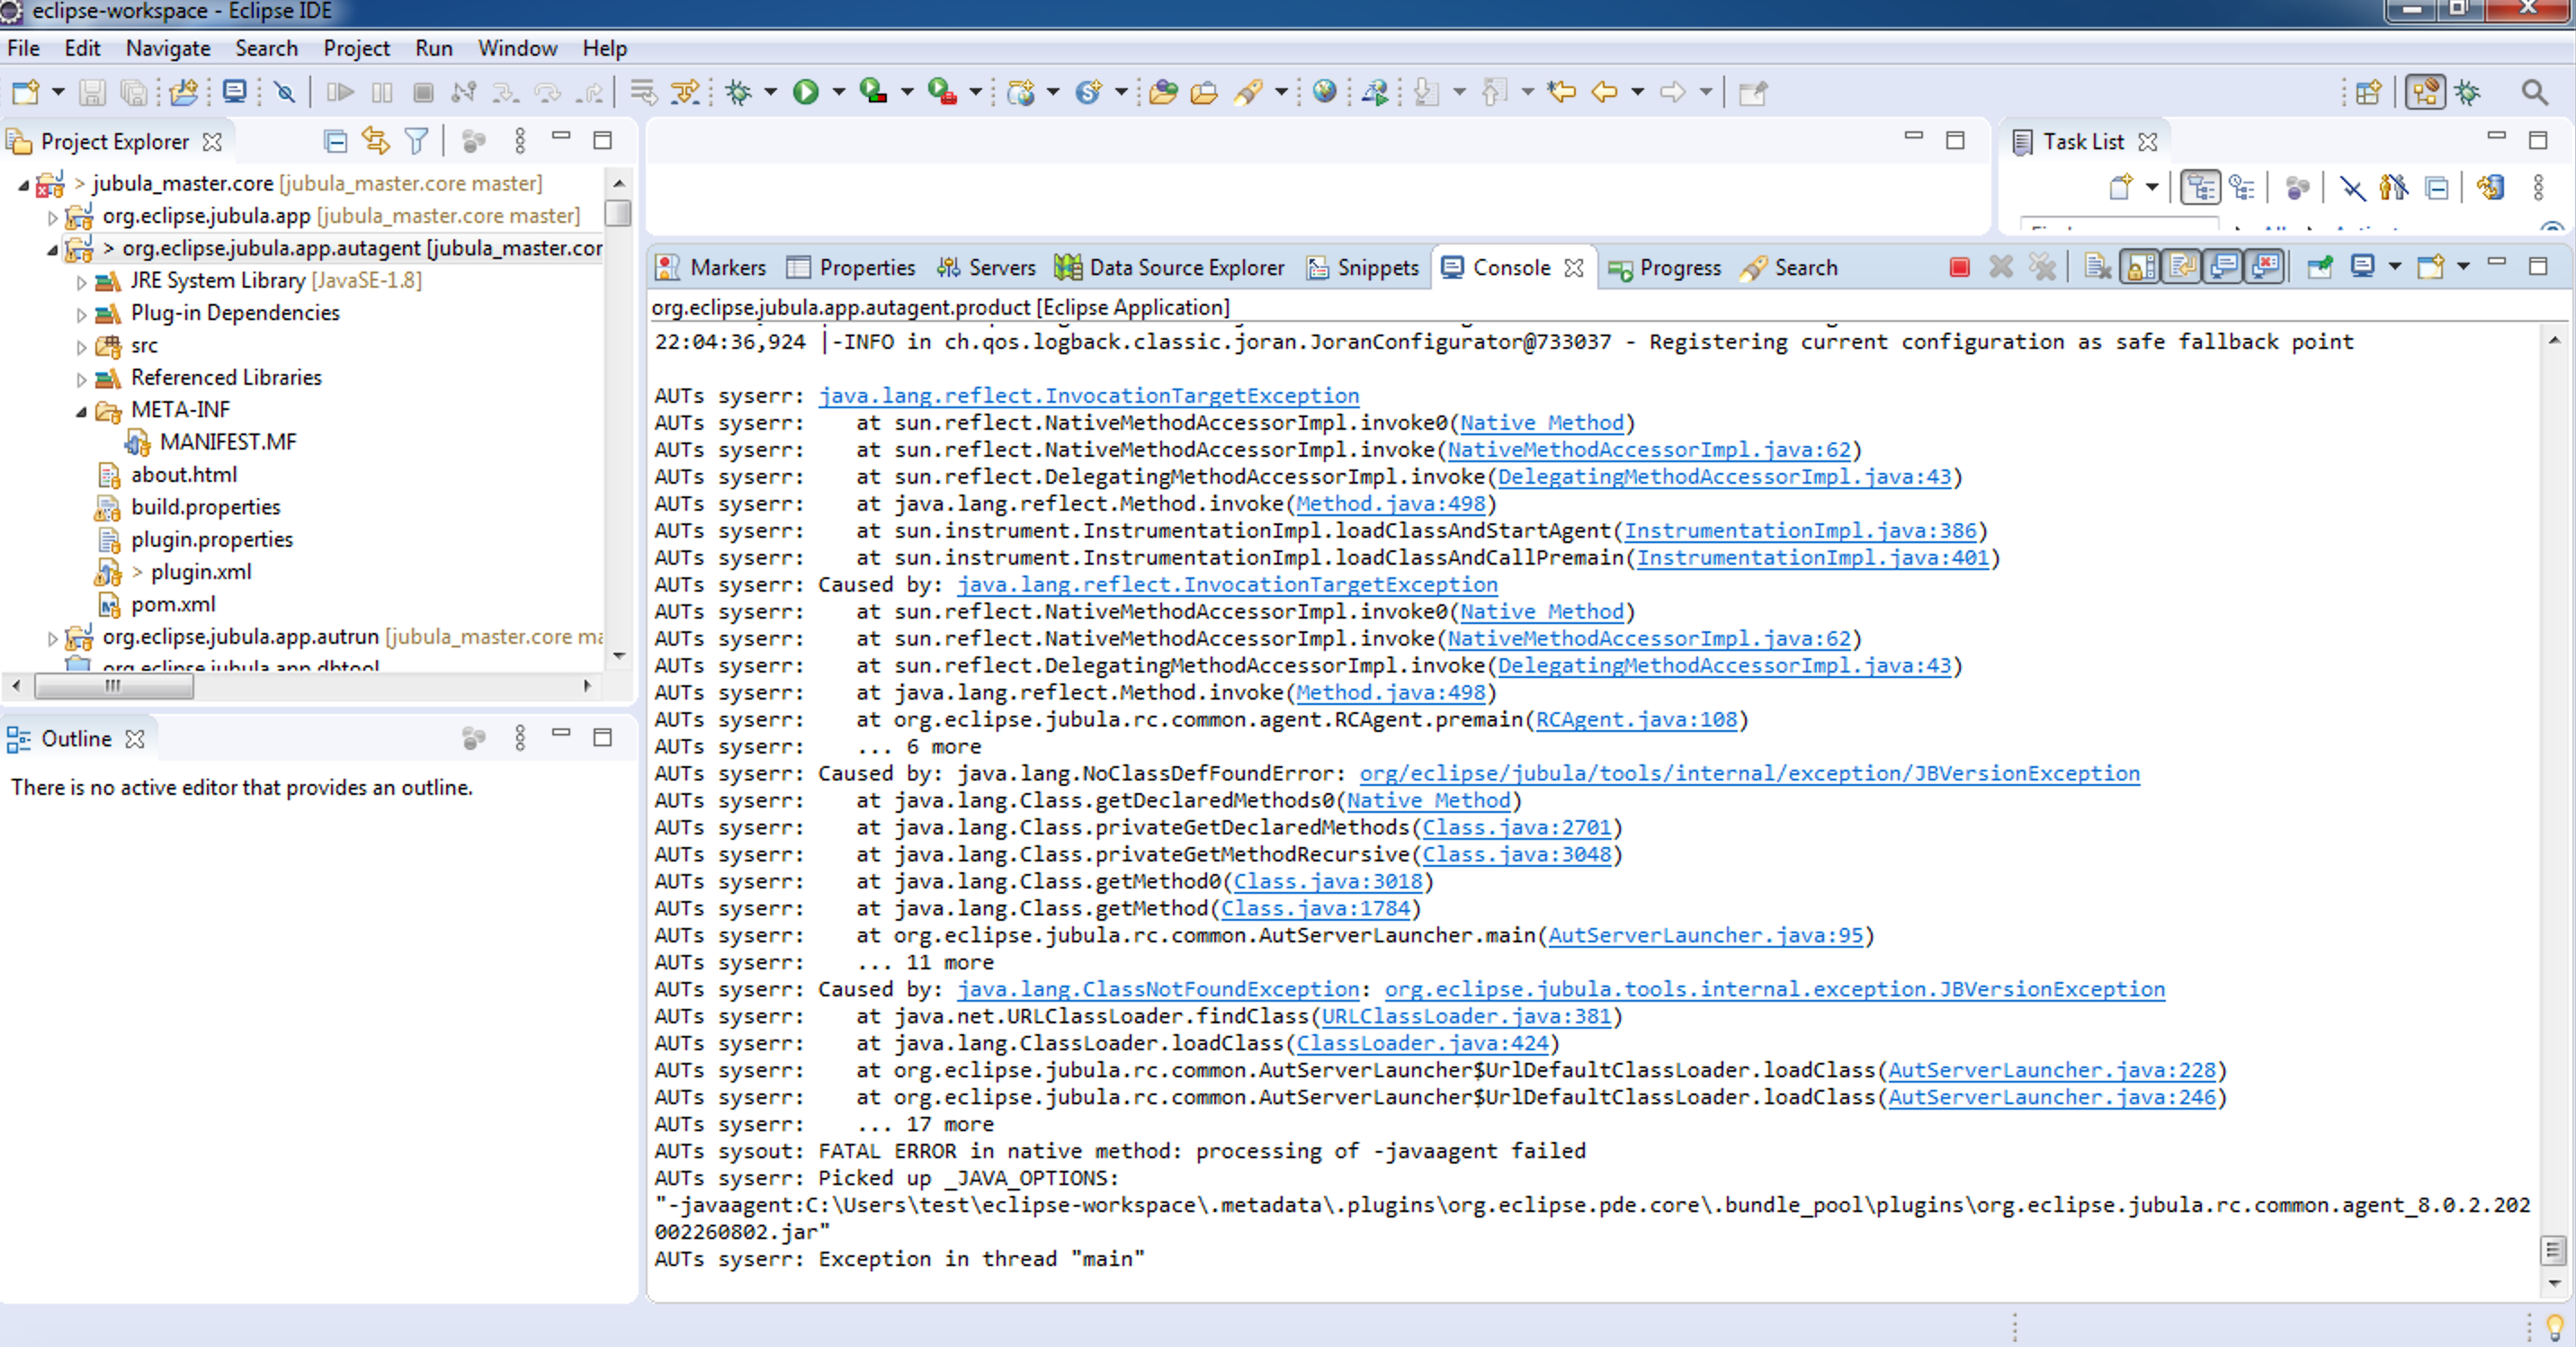Switch to the Debug perspective bug icon
This screenshot has width=2576, height=1347.
point(2468,93)
